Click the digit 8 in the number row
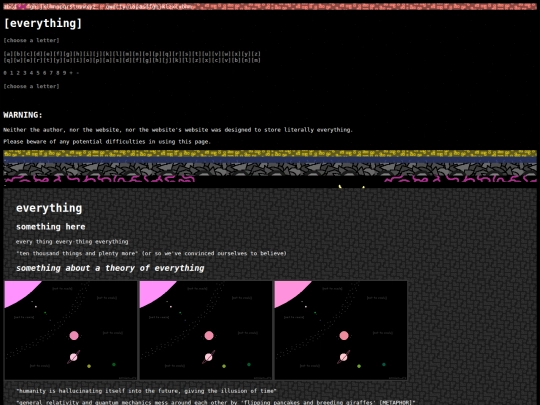This screenshot has height=405, width=540. (x=58, y=73)
